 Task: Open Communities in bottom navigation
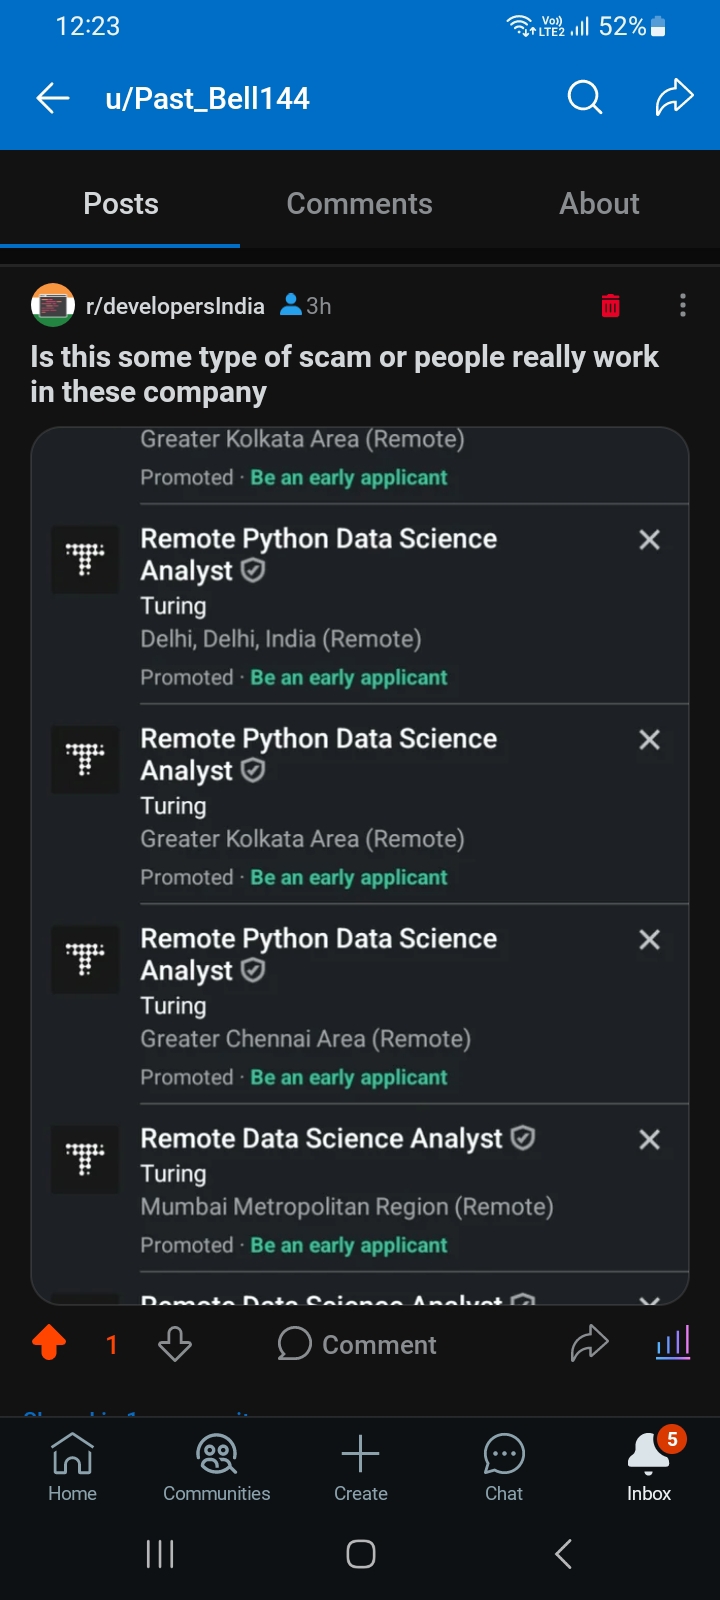click(217, 1466)
